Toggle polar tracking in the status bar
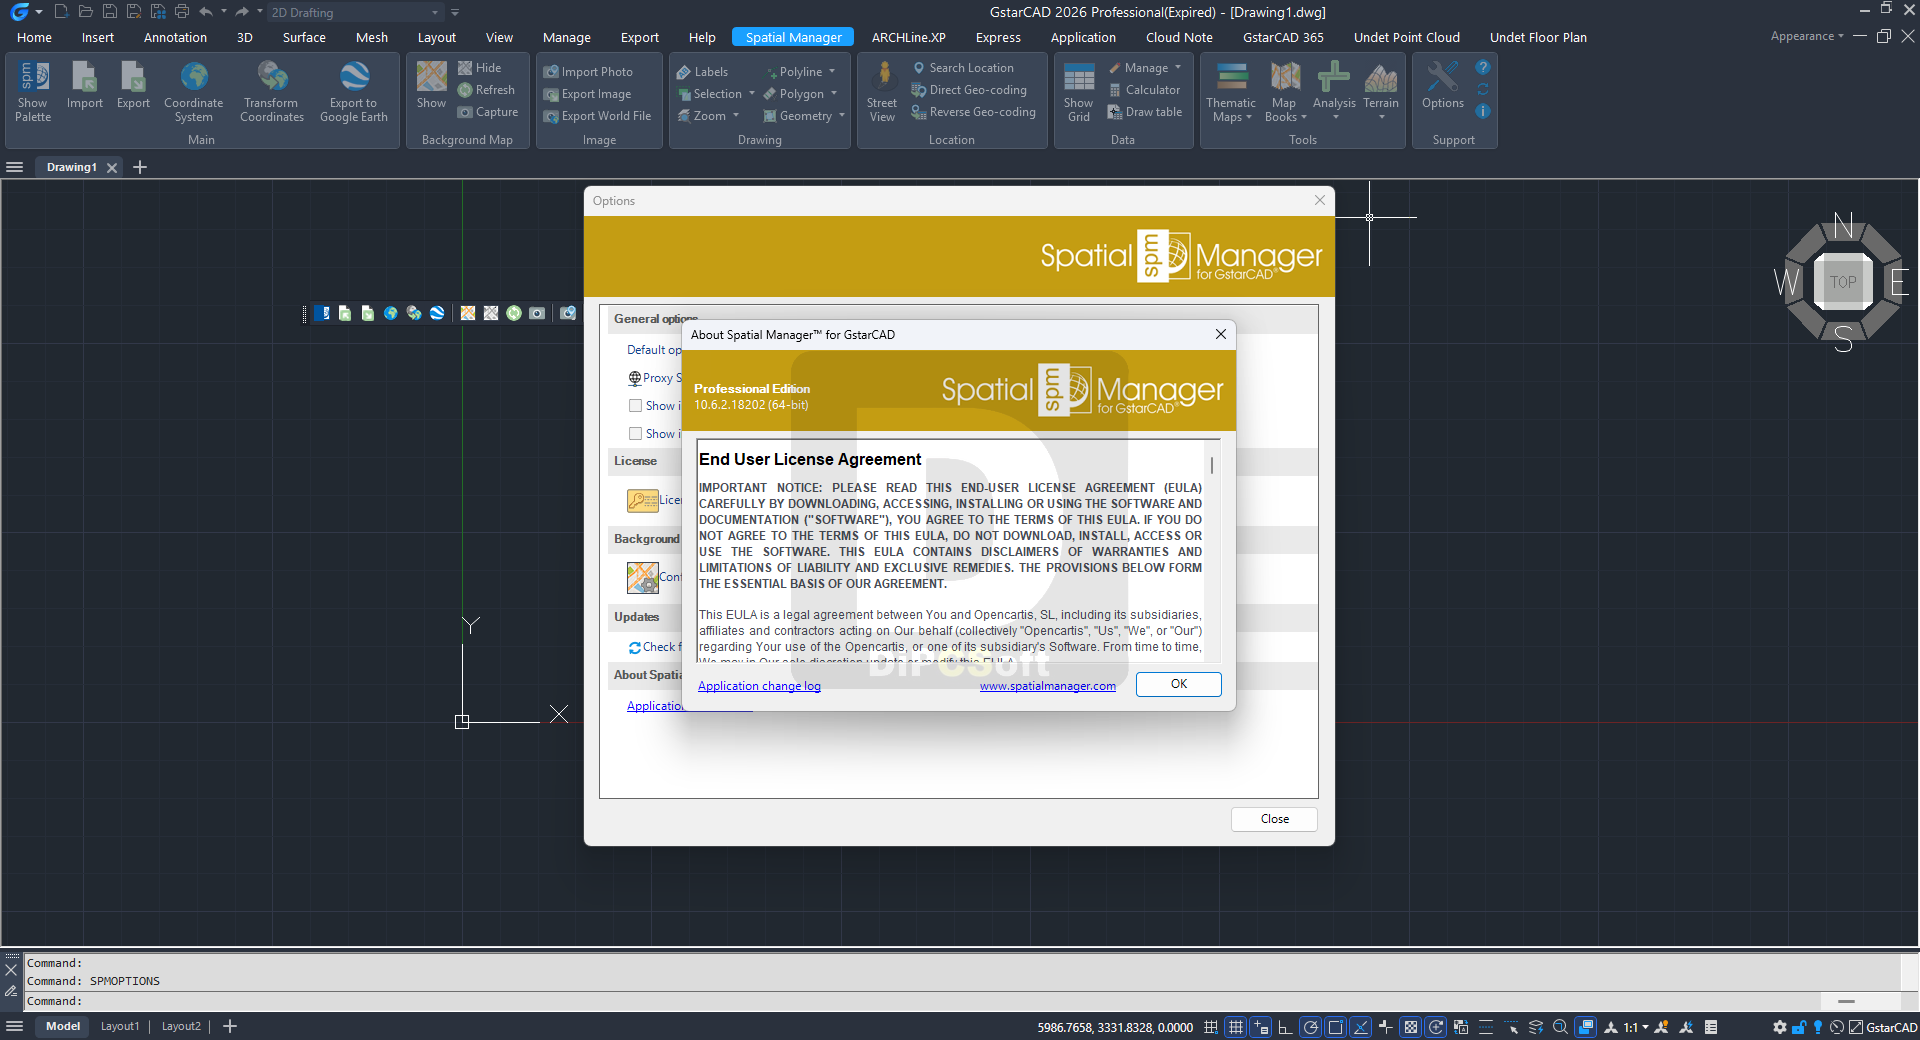1920x1040 pixels. pos(1310,1027)
